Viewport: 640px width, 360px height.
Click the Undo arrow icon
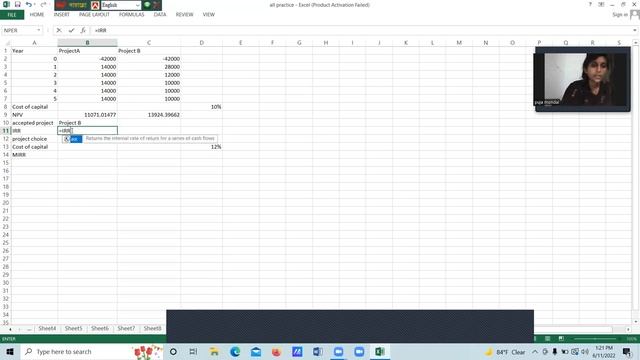[x=29, y=4]
